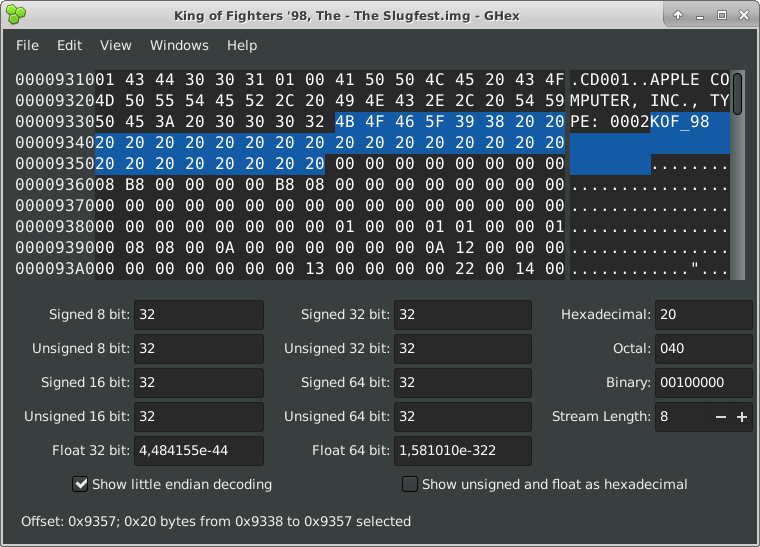Click offset label 00009360
The height and width of the screenshot is (547, 760).
[55, 185]
